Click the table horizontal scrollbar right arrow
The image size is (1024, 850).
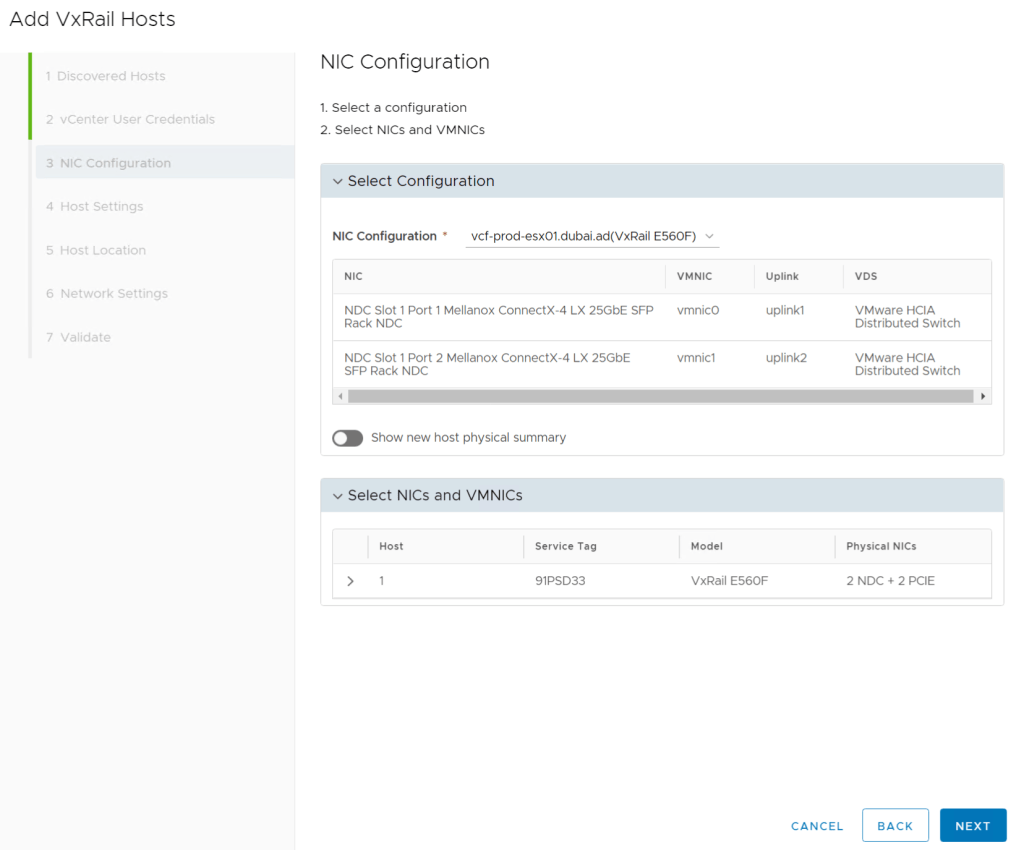[983, 397]
